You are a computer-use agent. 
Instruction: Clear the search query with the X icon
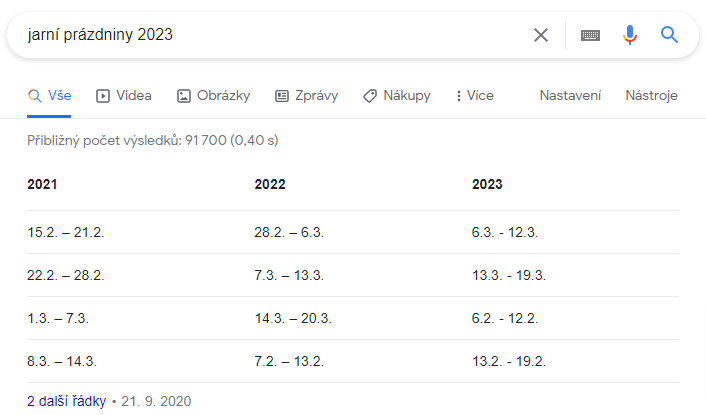click(x=541, y=35)
